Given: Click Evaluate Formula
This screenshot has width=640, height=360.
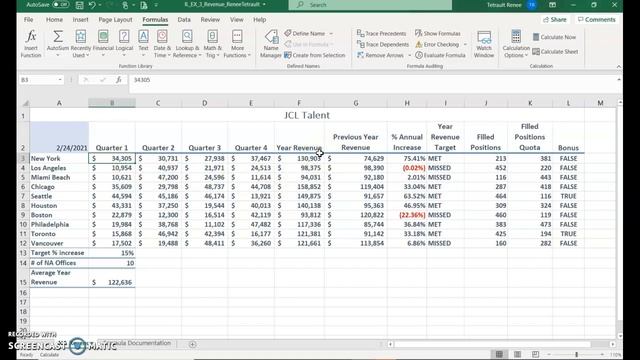Looking at the screenshot, I should pyautogui.click(x=440, y=55).
